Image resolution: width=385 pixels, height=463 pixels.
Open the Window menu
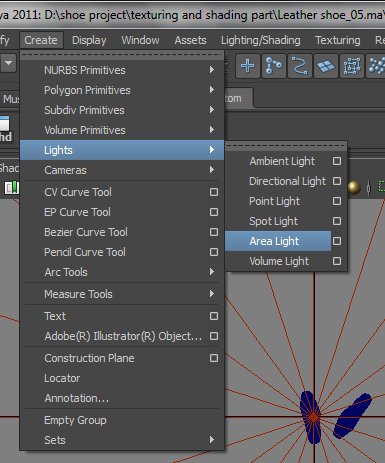coord(140,40)
